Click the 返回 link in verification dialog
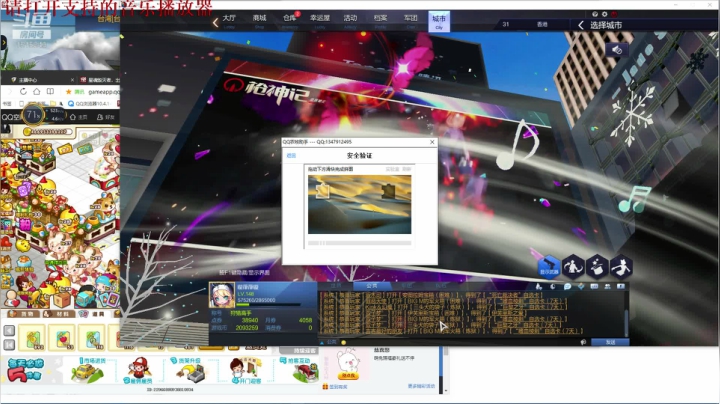Viewport: 720px width, 404px height. (291, 156)
